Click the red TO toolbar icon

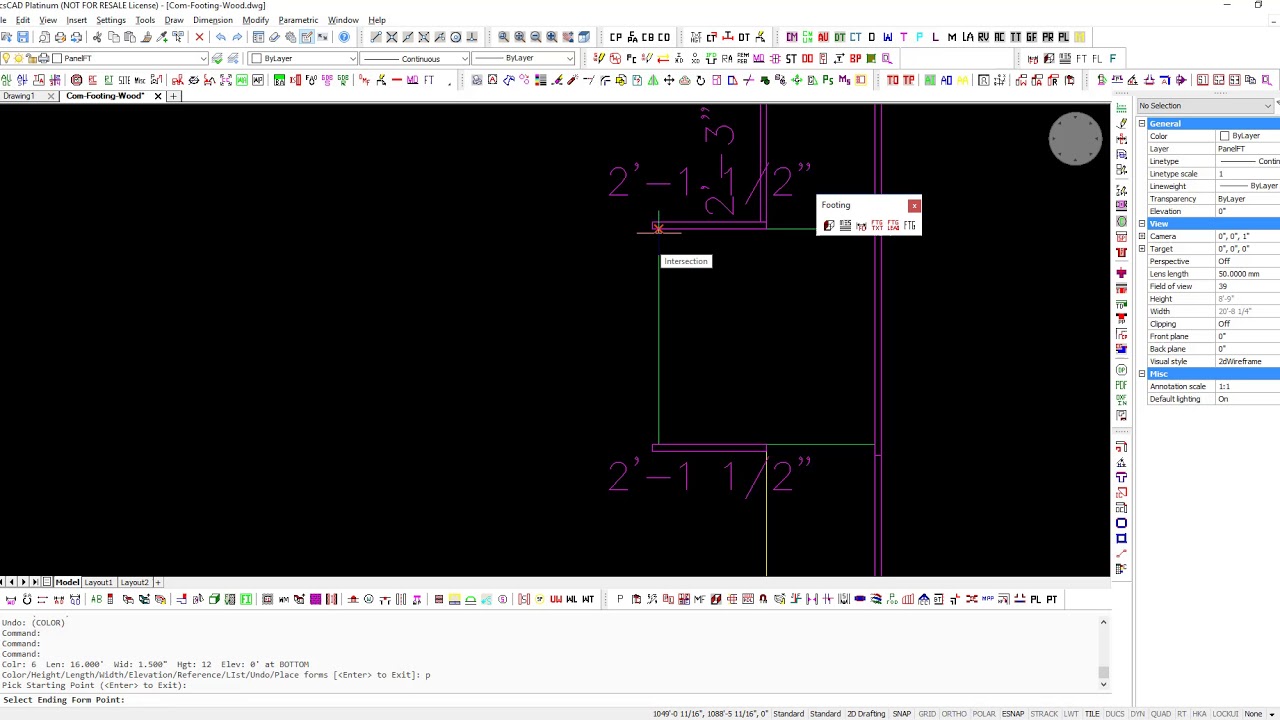893,80
